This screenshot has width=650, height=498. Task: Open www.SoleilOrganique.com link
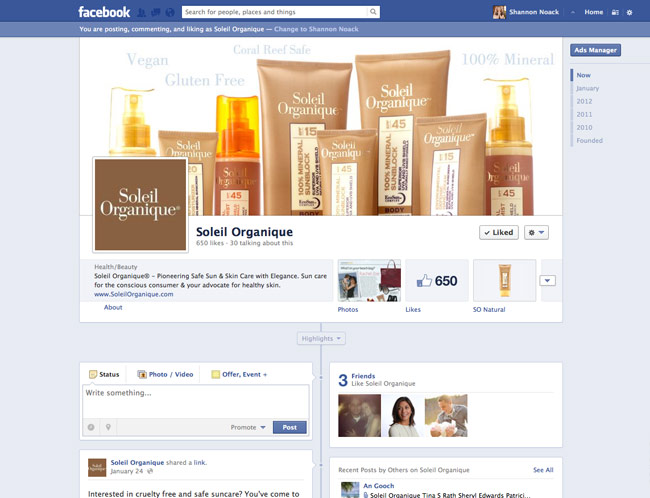click(x=133, y=294)
